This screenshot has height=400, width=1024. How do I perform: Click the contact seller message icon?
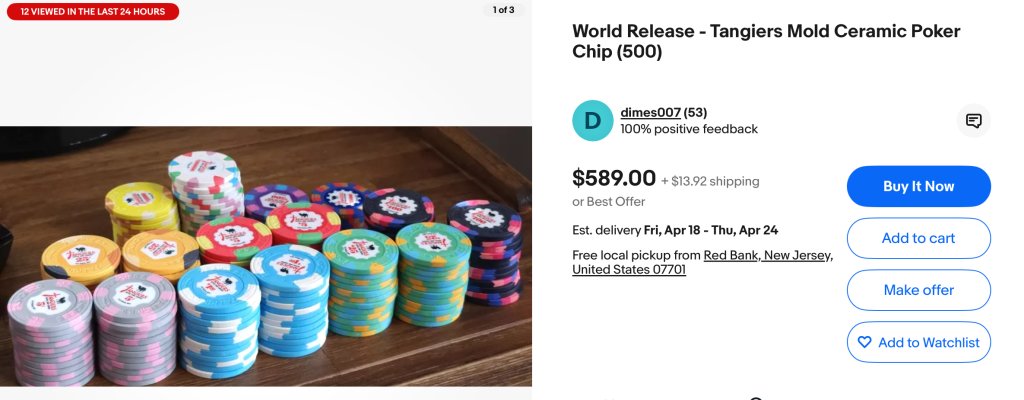pos(973,121)
